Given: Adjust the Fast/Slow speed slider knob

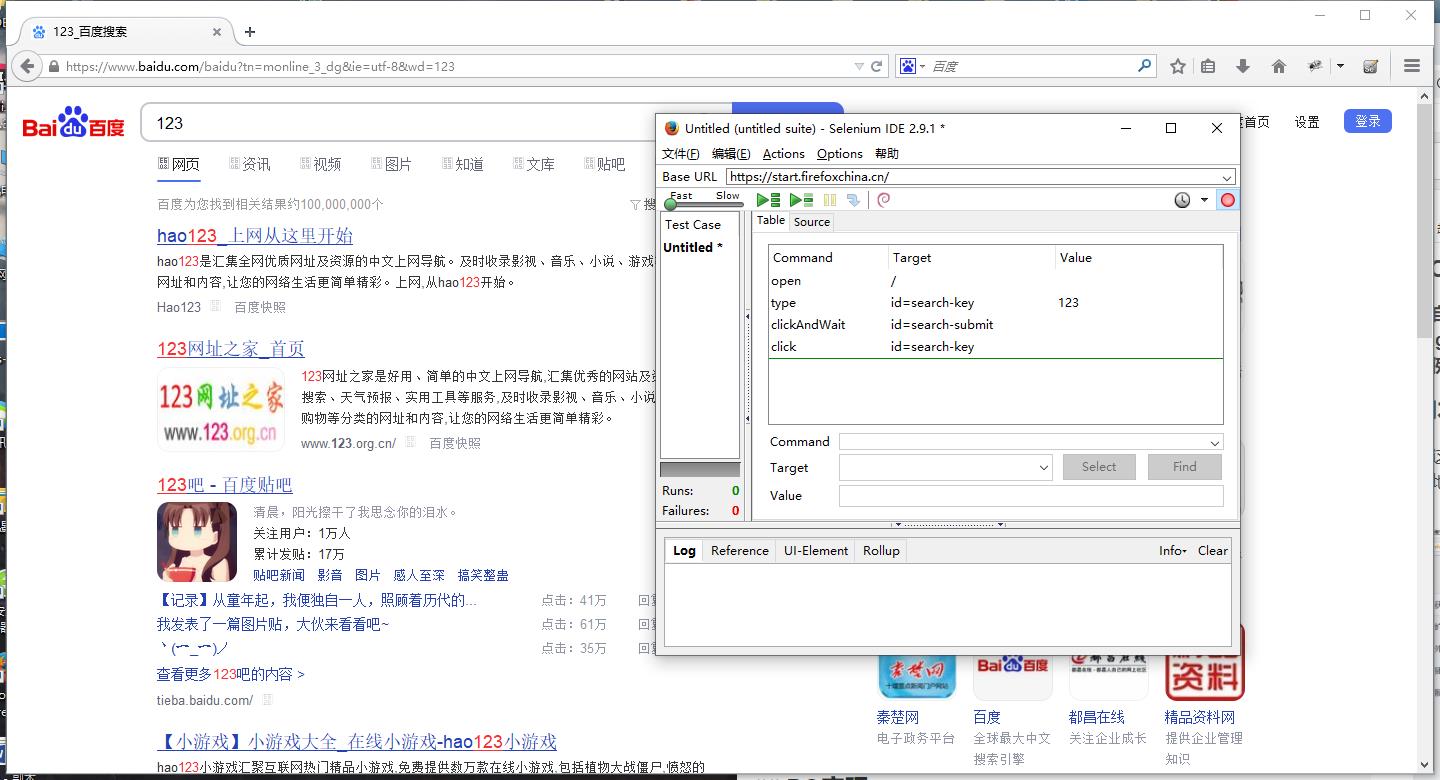Looking at the screenshot, I should (x=670, y=205).
